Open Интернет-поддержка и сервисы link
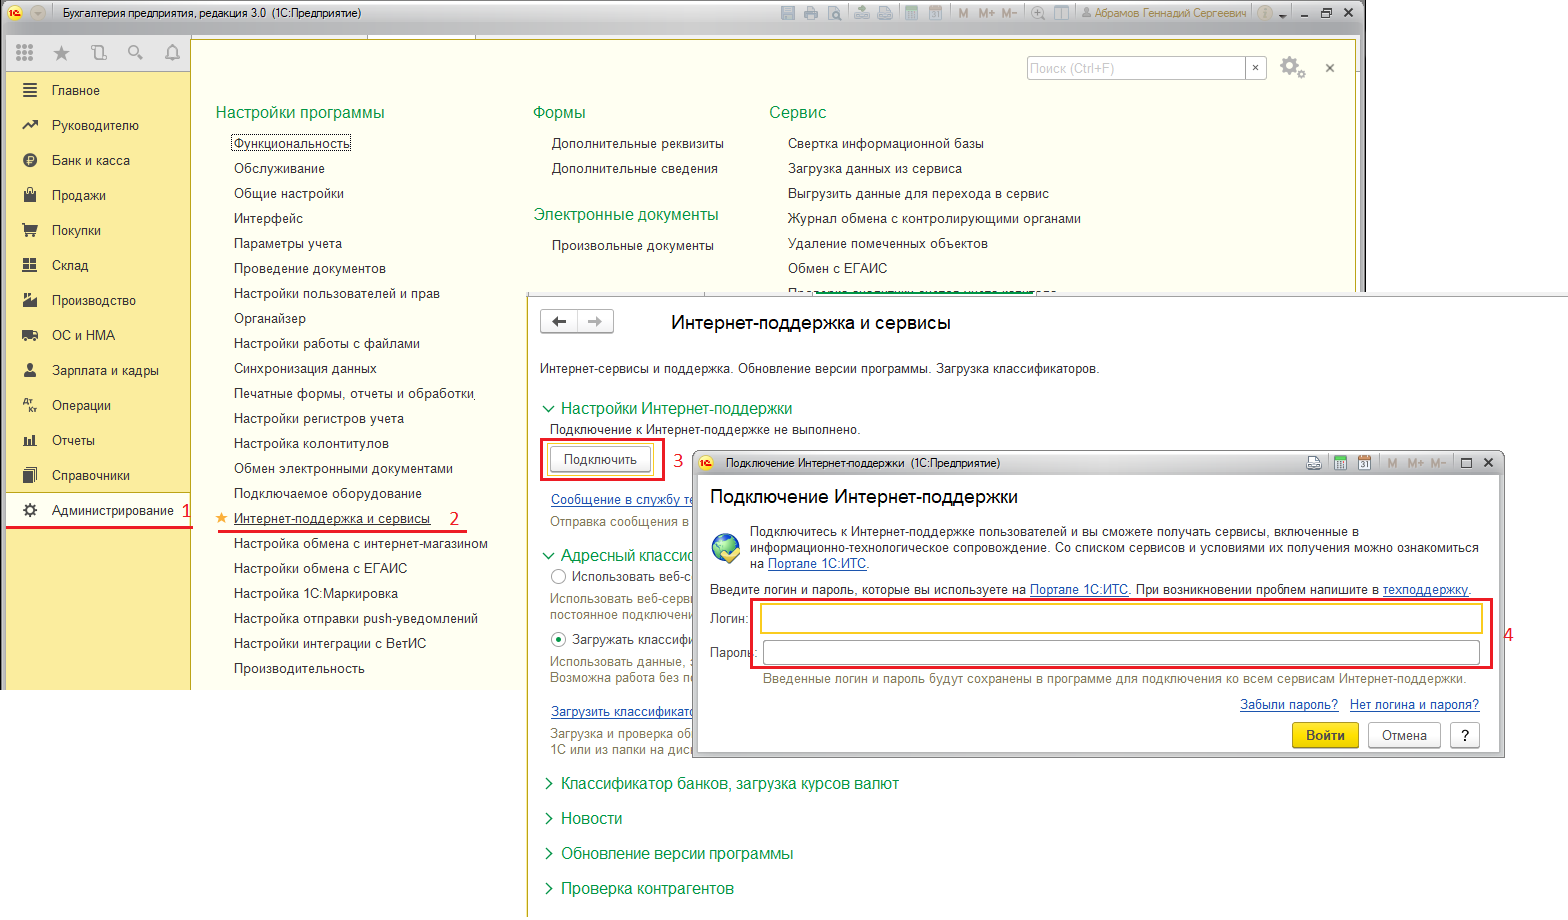The image size is (1568, 920). pyautogui.click(x=332, y=518)
